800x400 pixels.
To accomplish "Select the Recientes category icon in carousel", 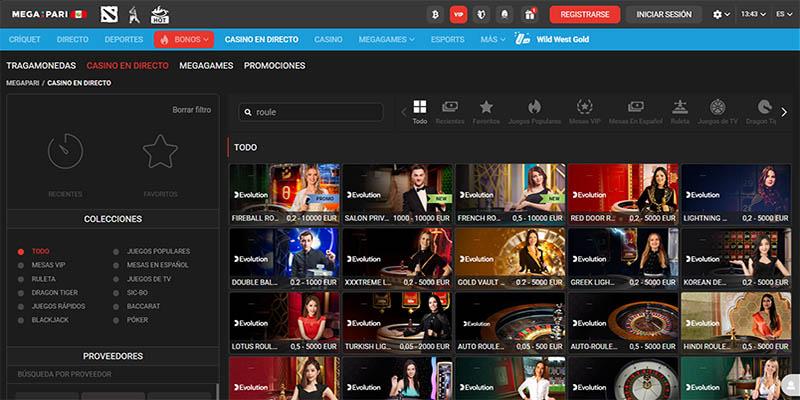I will (x=450, y=112).
